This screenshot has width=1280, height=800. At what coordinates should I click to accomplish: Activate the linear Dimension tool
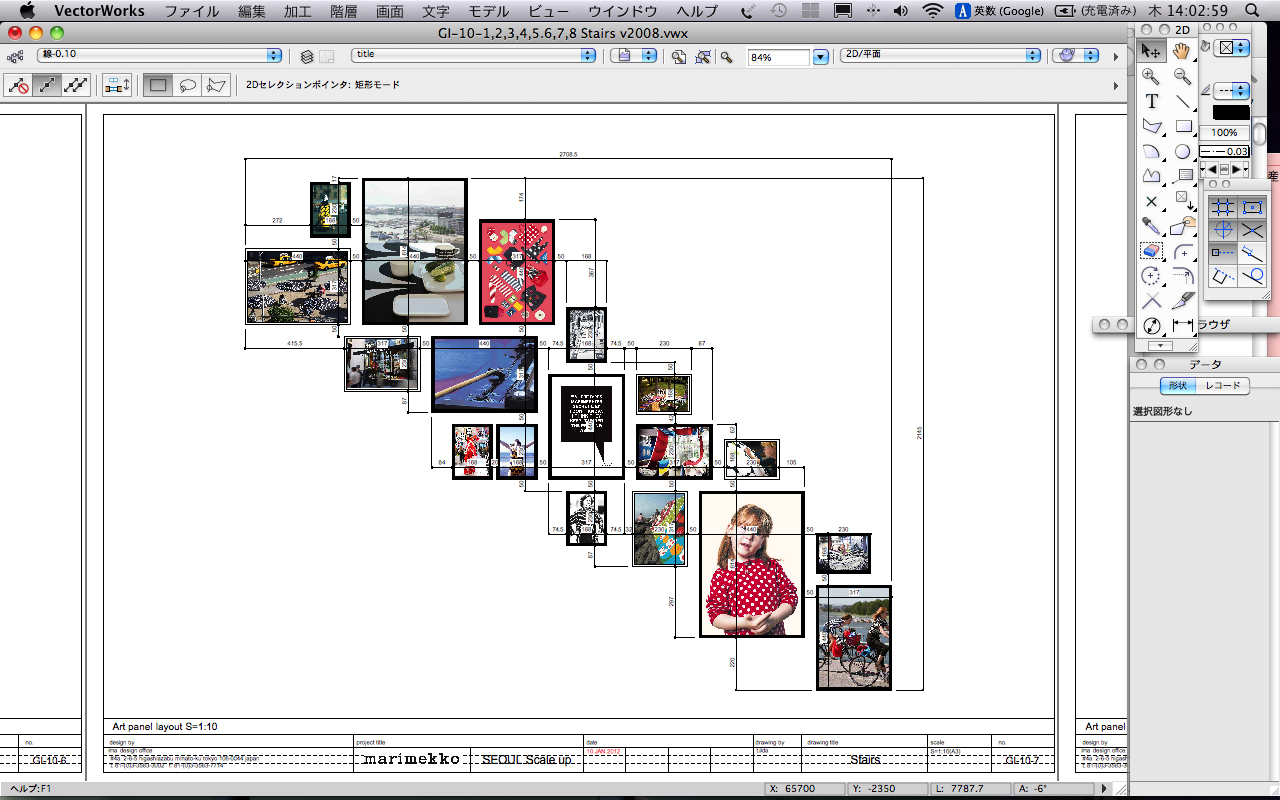point(1183,326)
